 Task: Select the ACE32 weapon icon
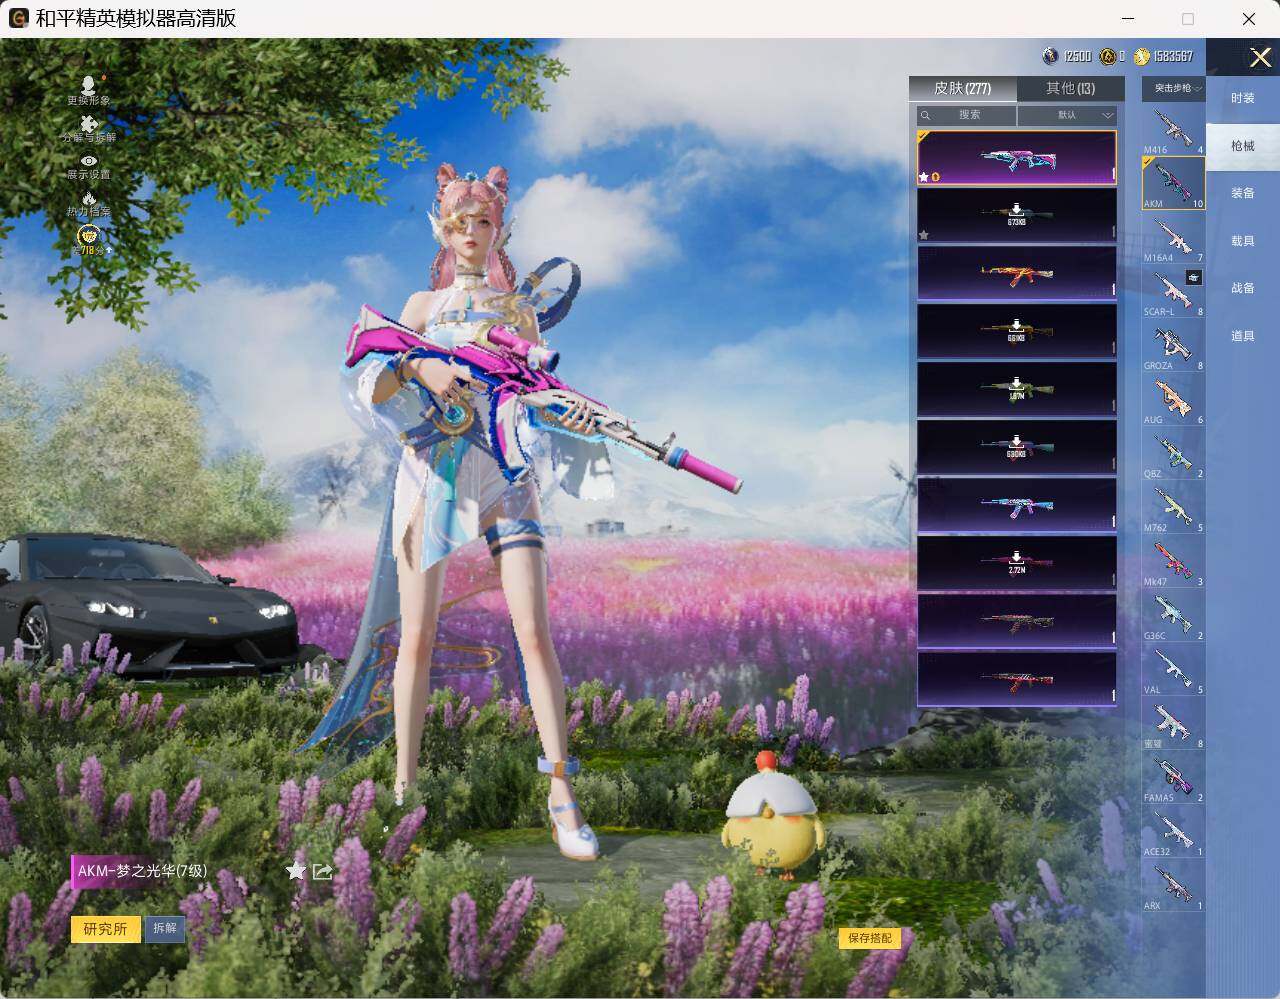click(x=1174, y=831)
